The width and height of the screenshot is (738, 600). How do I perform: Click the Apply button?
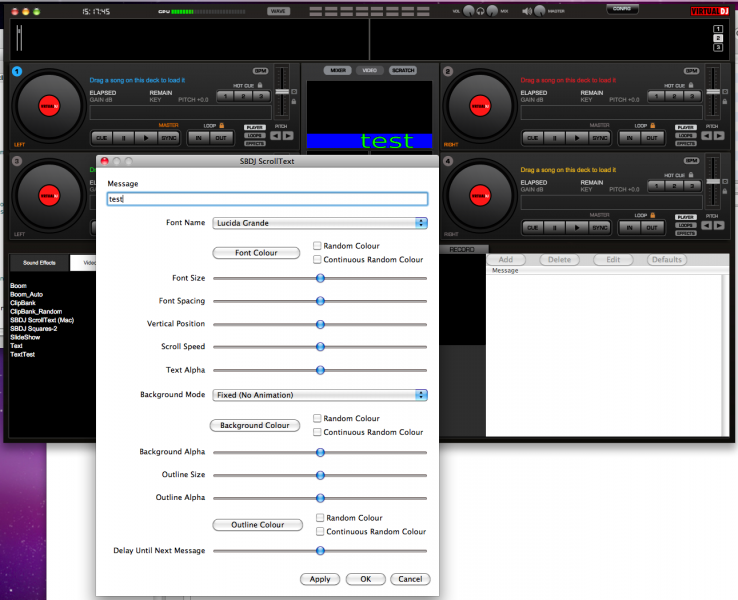(x=320, y=579)
